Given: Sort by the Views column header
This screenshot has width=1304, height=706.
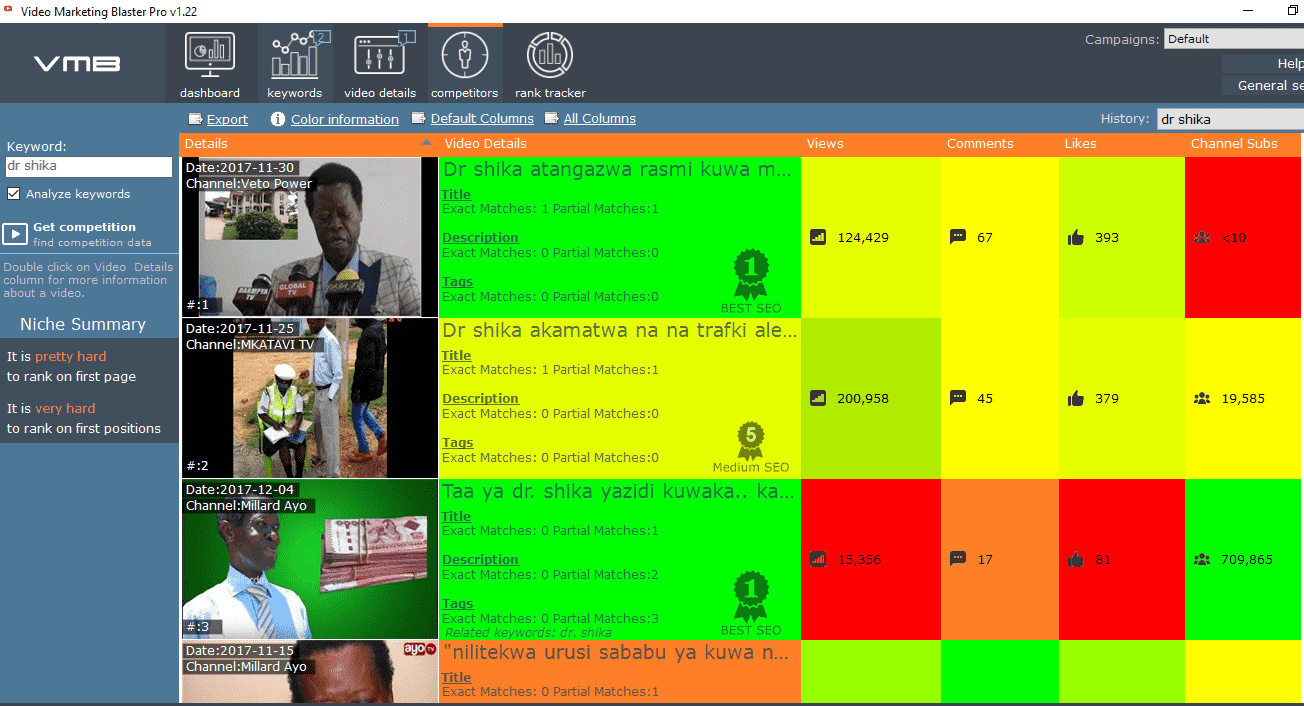Looking at the screenshot, I should [x=870, y=144].
